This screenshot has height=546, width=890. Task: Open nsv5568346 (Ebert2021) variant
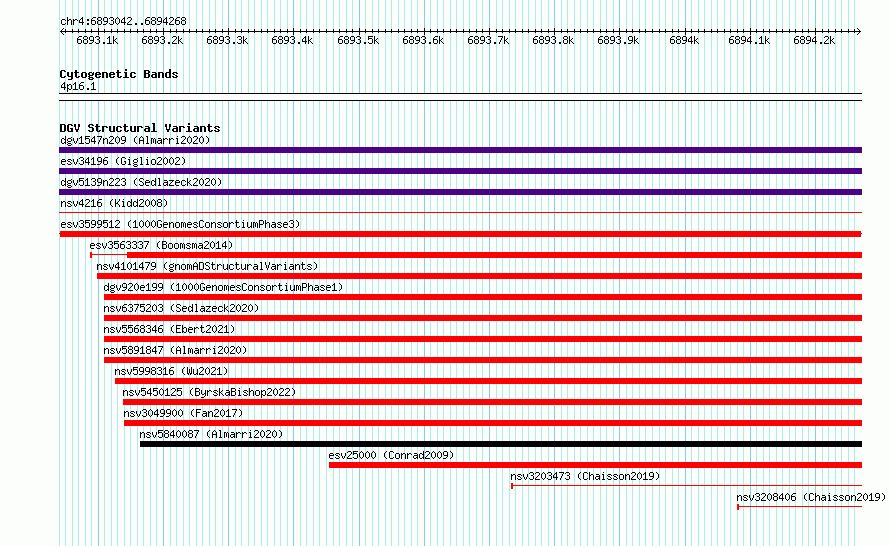[x=169, y=329]
